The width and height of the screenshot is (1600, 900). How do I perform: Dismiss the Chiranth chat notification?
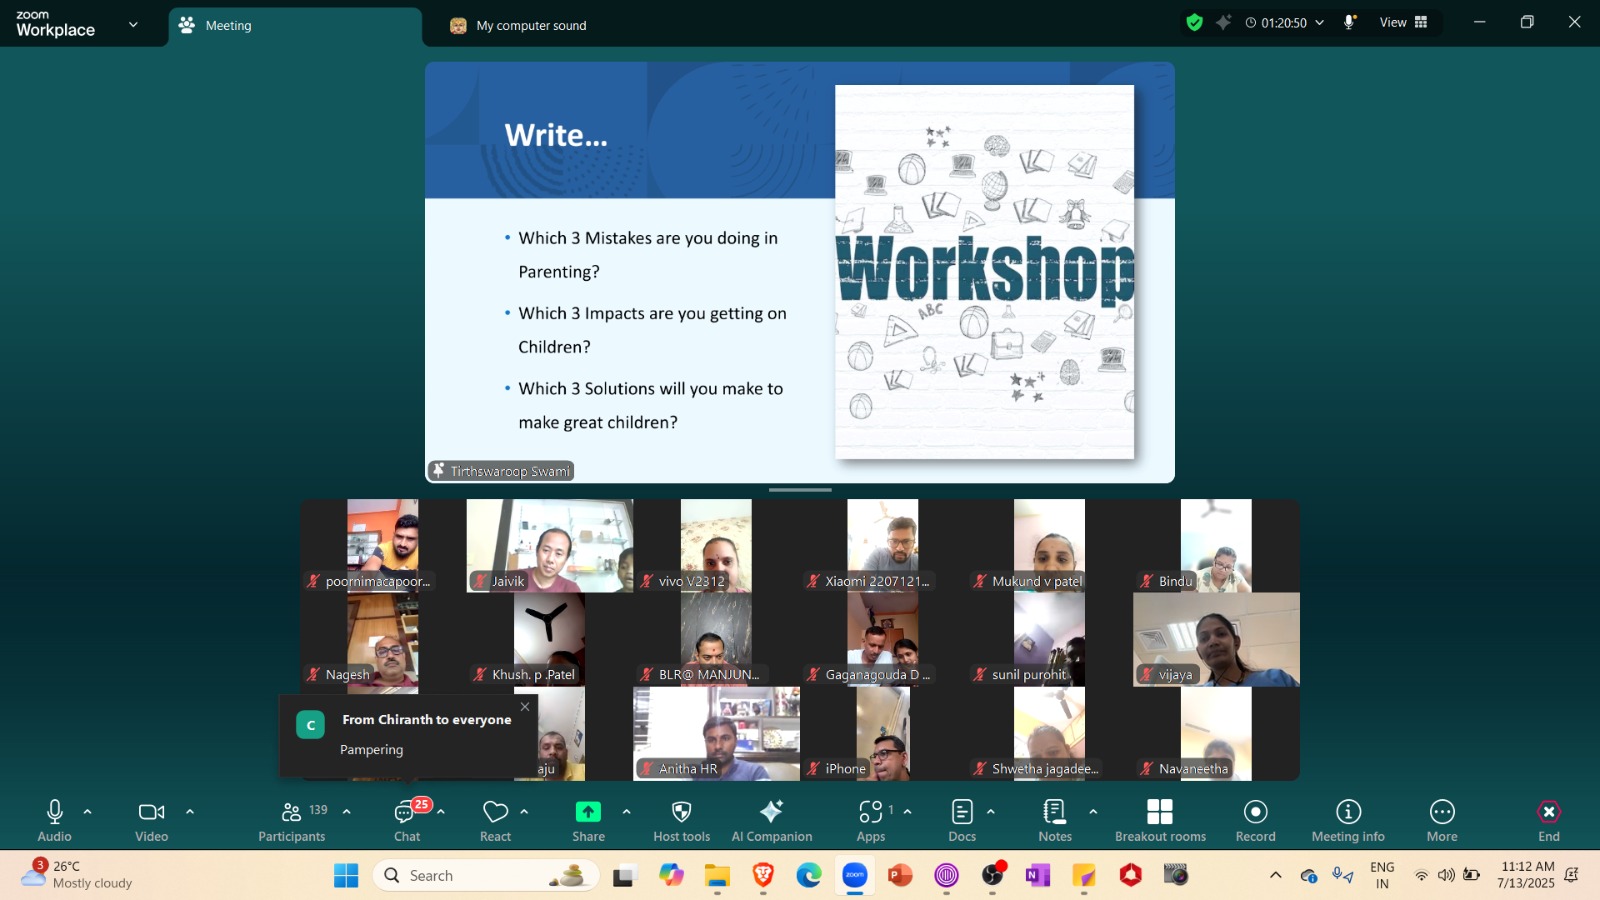click(525, 707)
